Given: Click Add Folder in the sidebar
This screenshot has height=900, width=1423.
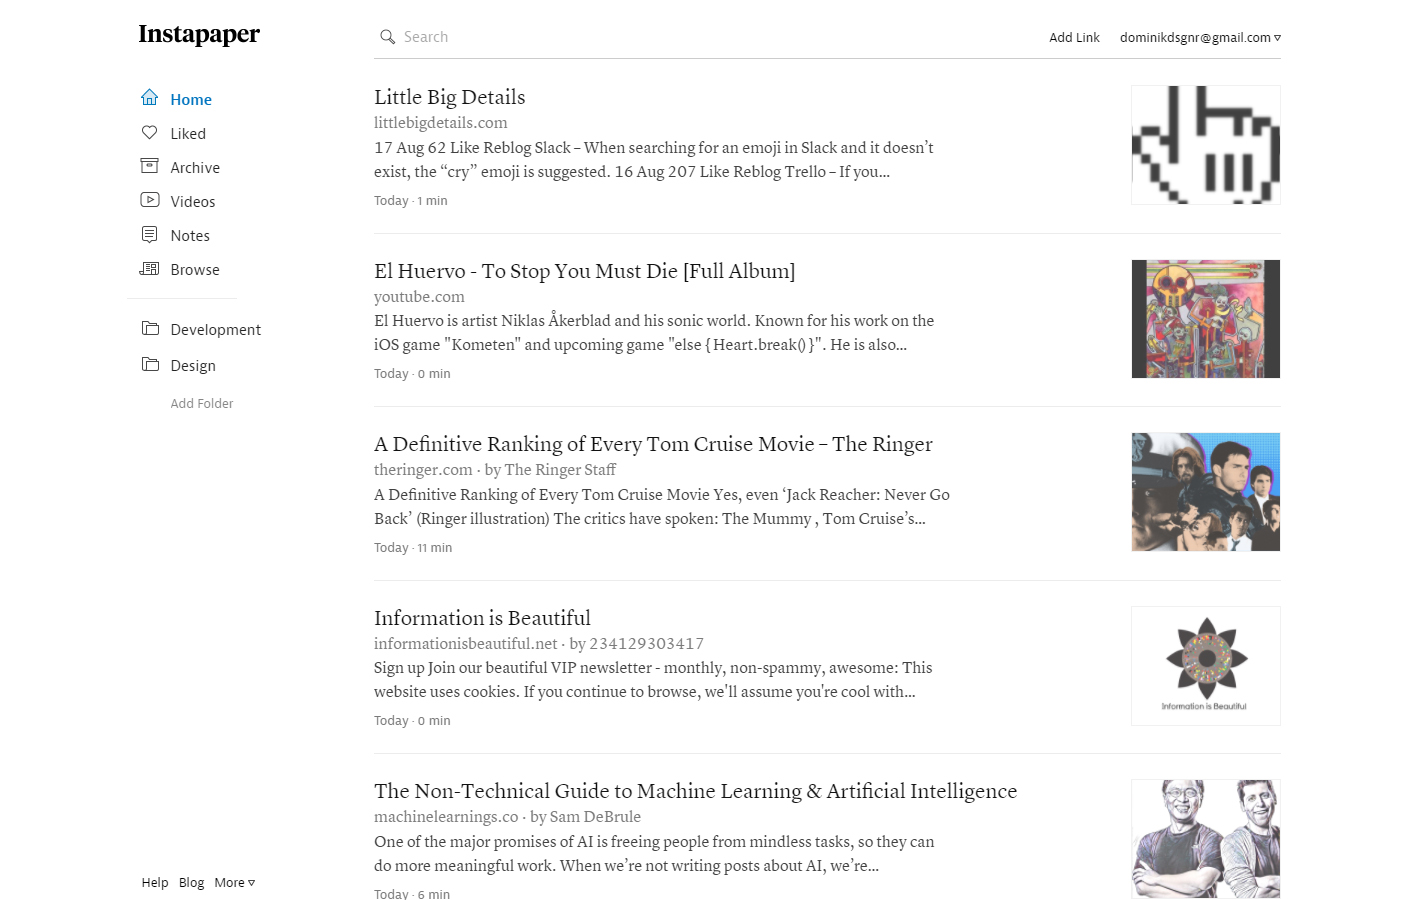Looking at the screenshot, I should tap(202, 403).
